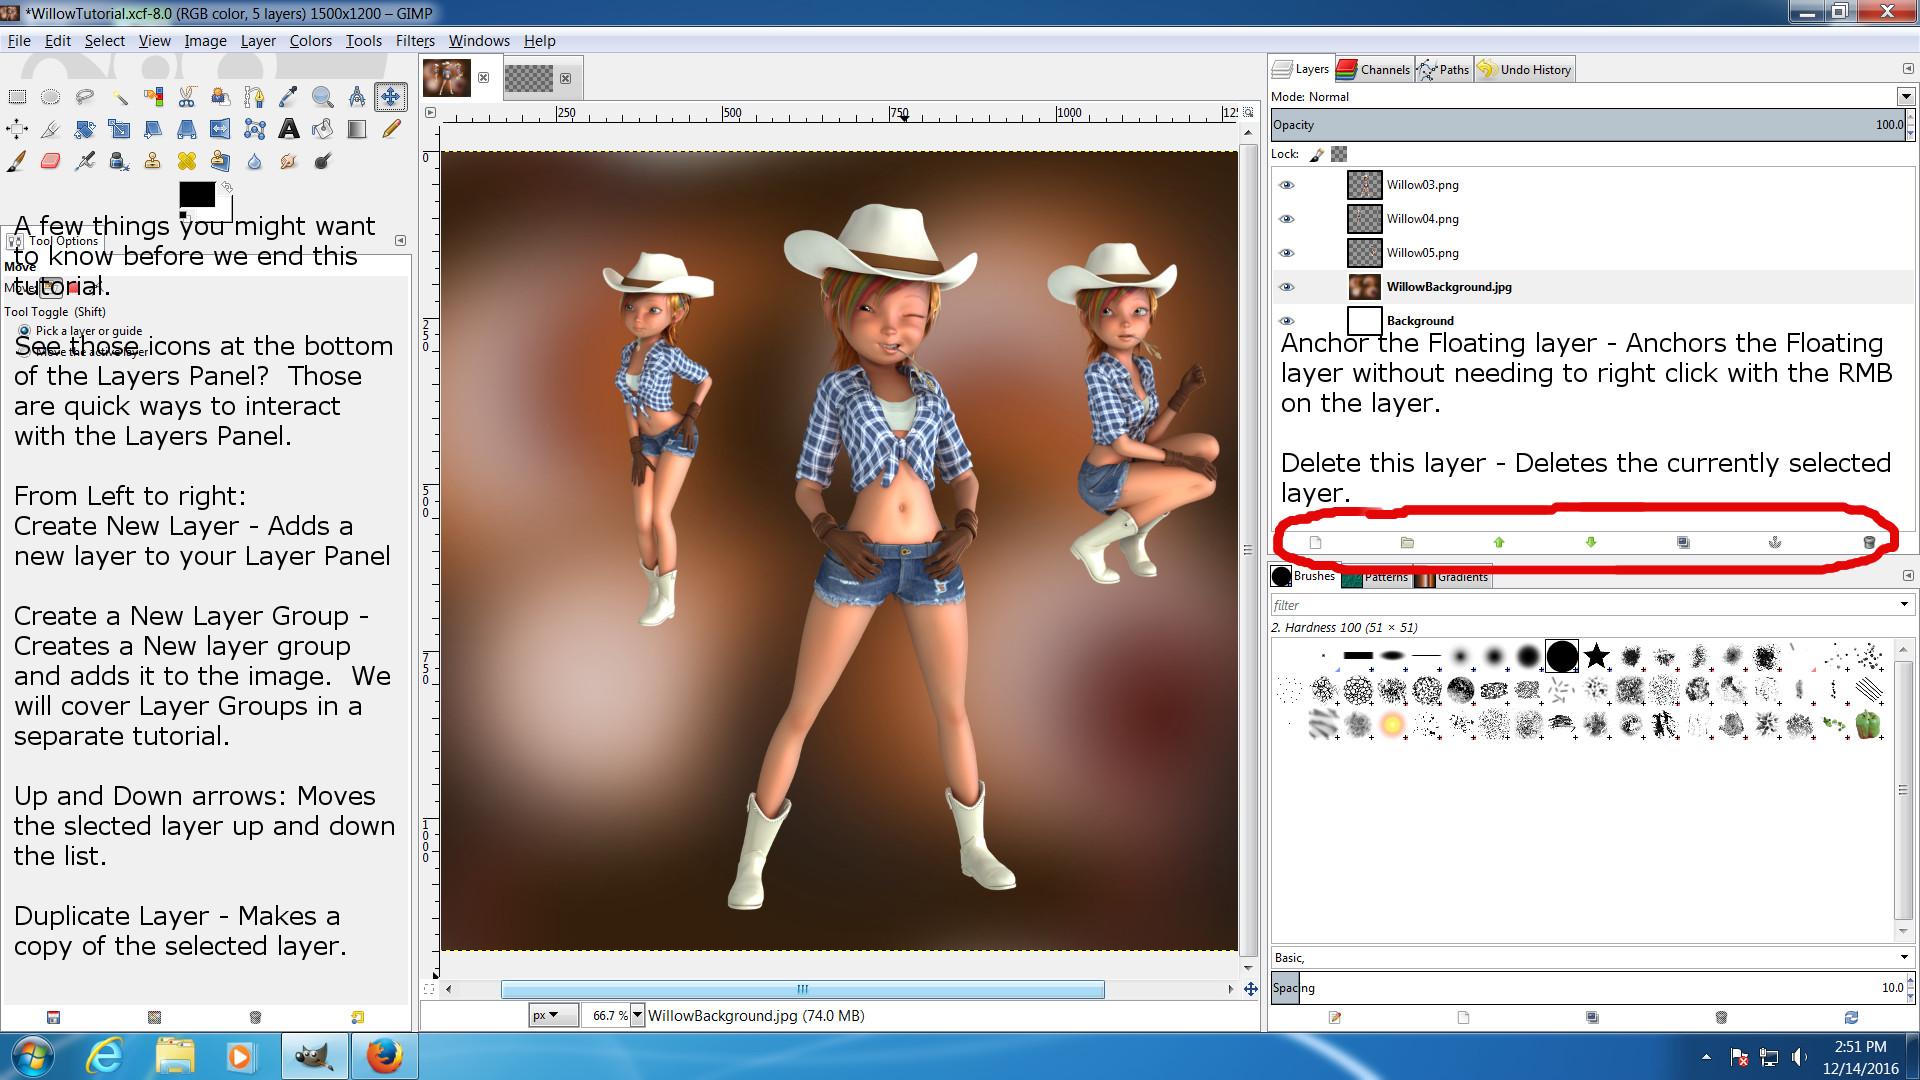
Task: Open the zoom percentage dropdown
Action: click(x=637, y=1015)
